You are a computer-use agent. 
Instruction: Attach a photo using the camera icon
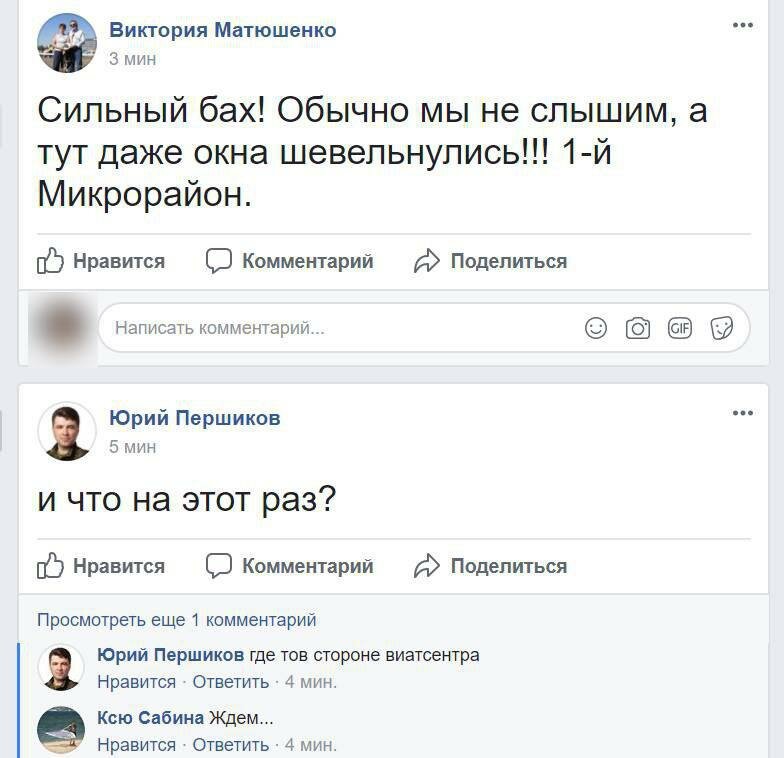(x=638, y=328)
